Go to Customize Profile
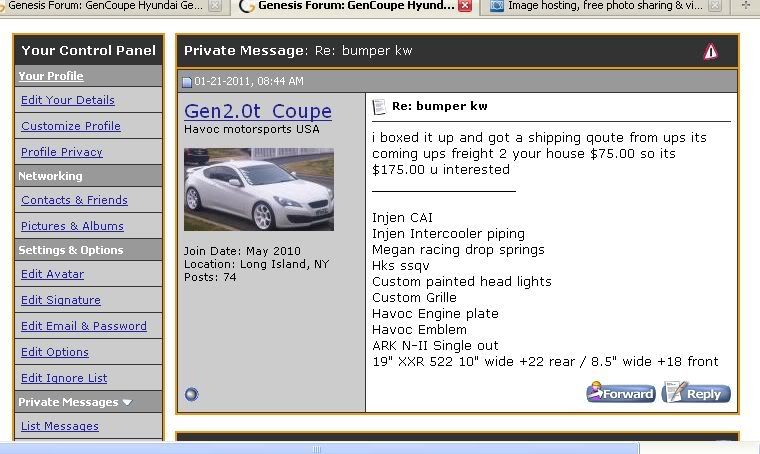760x454 pixels. tap(71, 126)
